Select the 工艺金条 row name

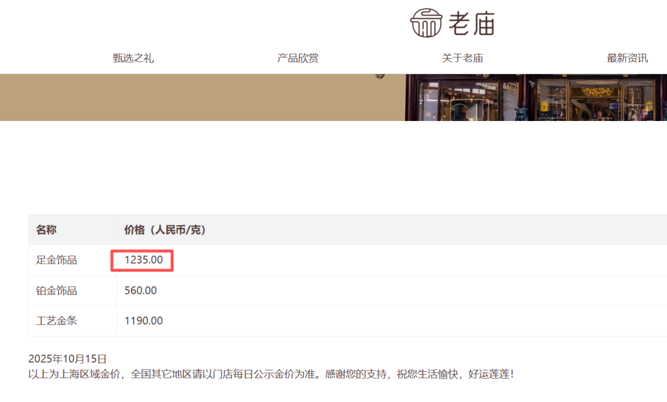point(56,321)
